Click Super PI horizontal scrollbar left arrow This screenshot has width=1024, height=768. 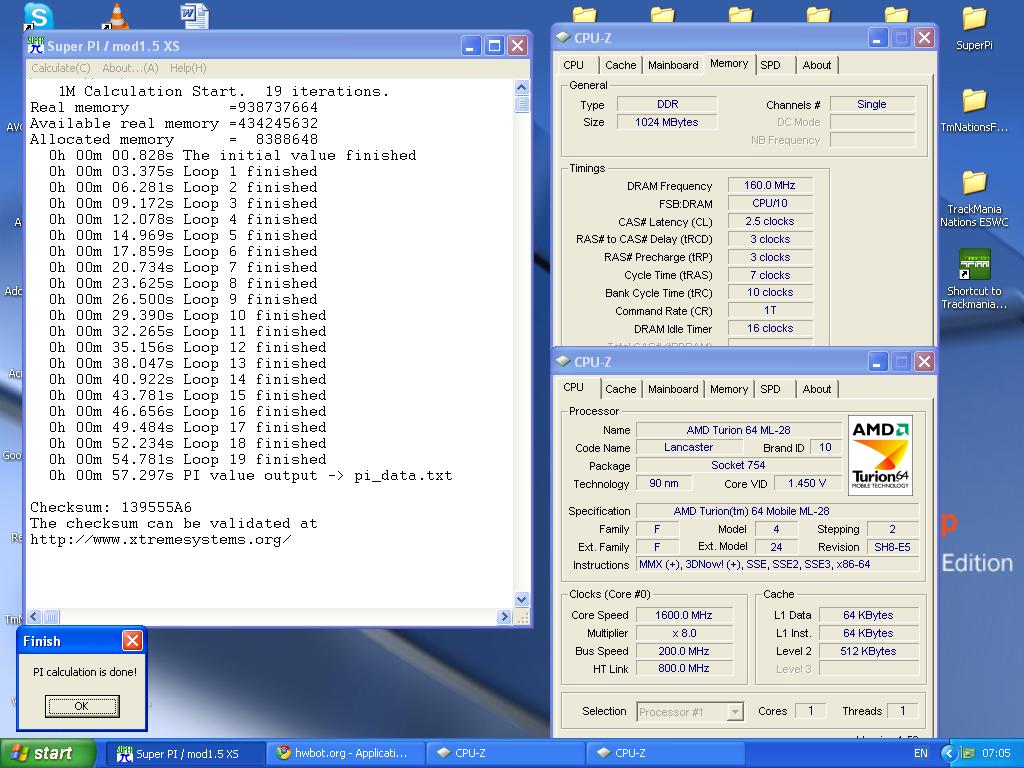pyautogui.click(x=34, y=616)
